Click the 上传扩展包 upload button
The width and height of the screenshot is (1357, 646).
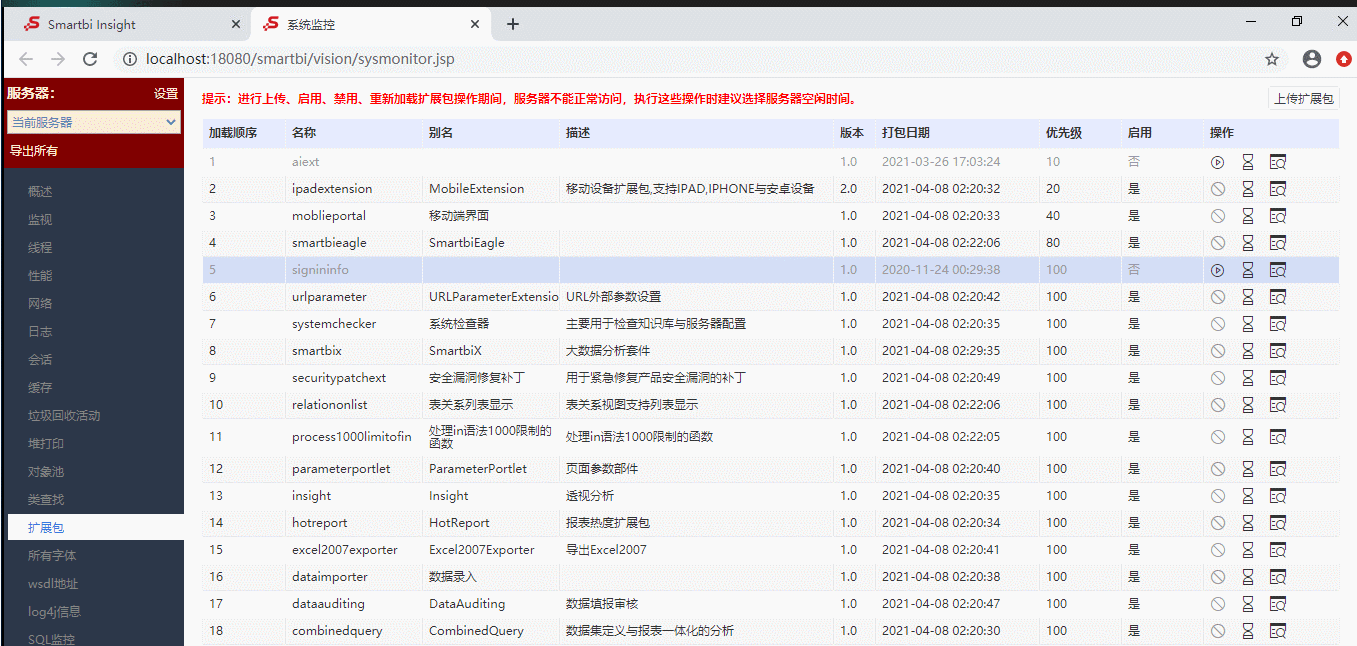click(x=1303, y=99)
